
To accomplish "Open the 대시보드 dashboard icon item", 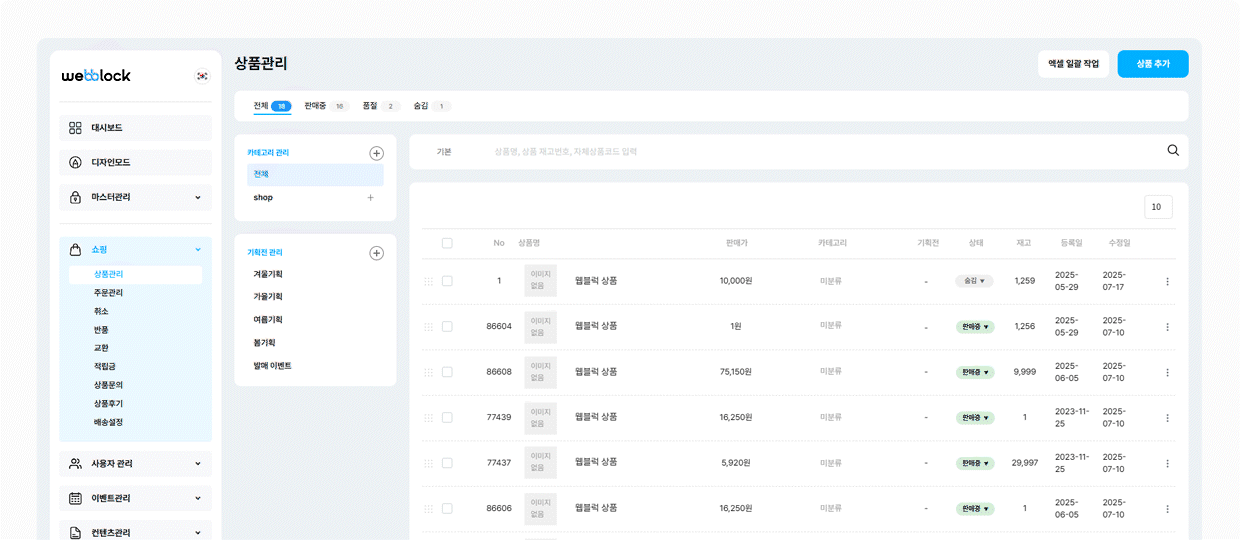I will [x=135, y=128].
